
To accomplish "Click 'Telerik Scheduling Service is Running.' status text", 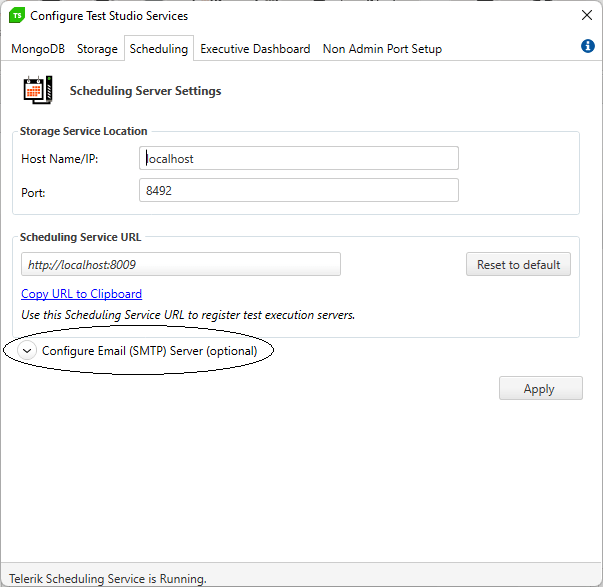I will tap(108, 579).
